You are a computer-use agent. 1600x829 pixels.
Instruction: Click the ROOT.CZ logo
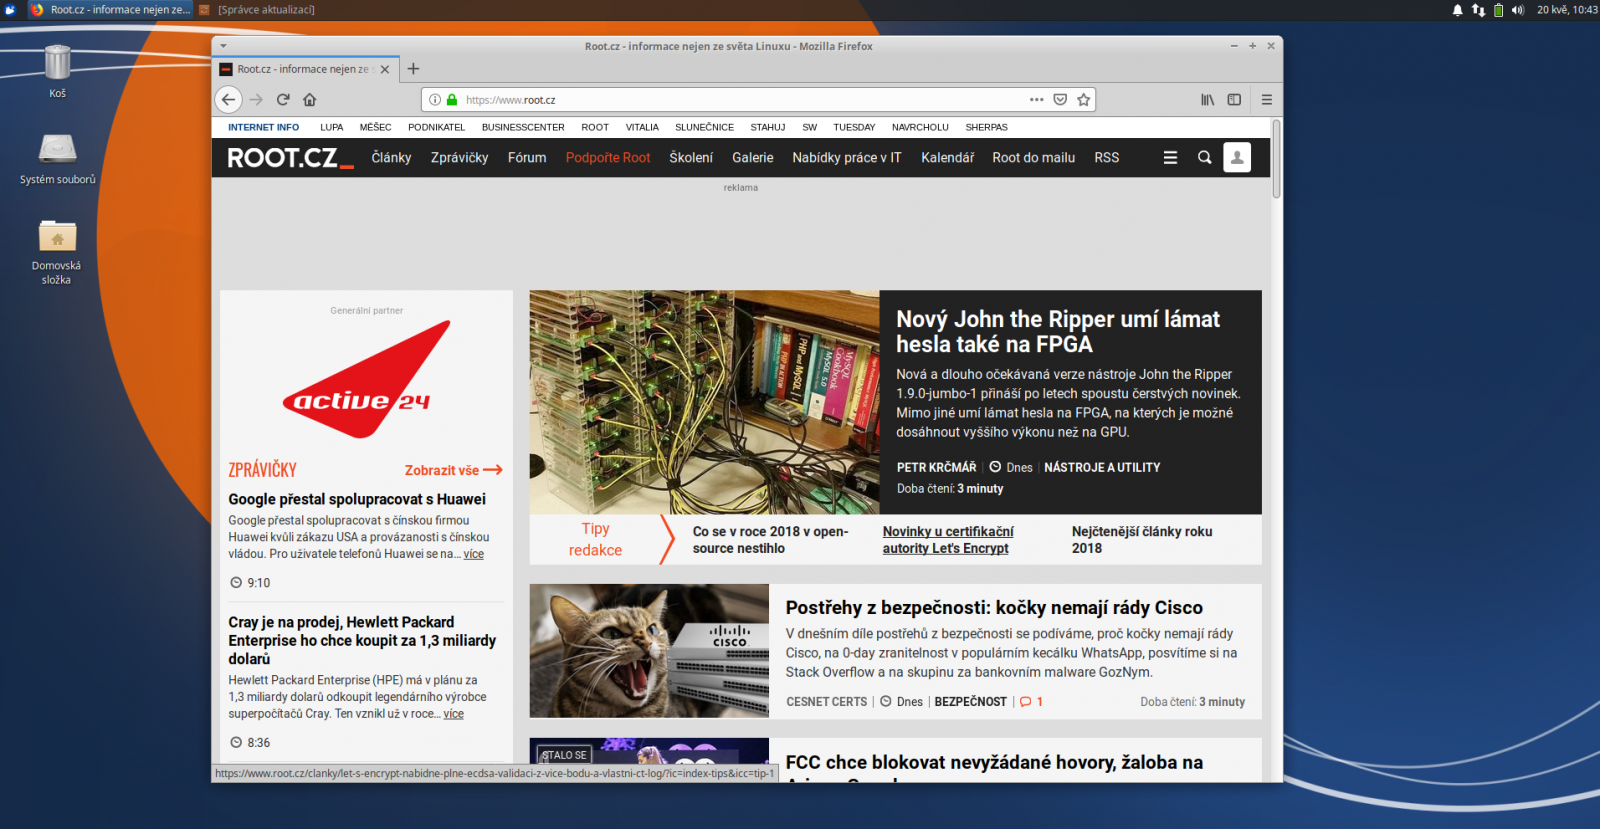pyautogui.click(x=290, y=158)
